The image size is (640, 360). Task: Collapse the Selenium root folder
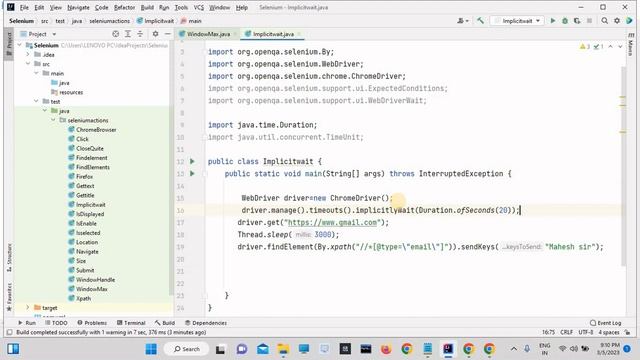coord(20,45)
